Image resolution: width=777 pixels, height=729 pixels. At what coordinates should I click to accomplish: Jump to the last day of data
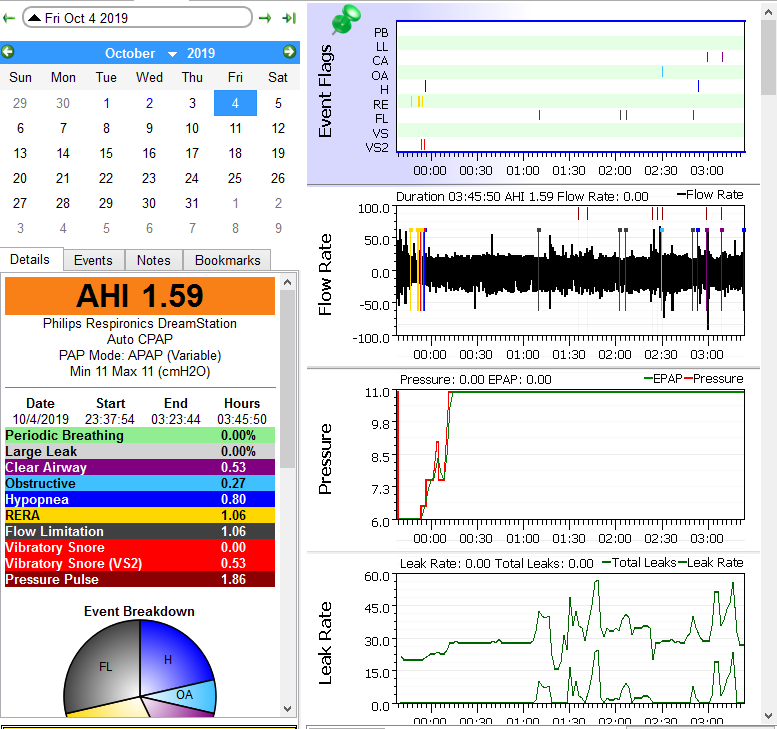point(289,18)
